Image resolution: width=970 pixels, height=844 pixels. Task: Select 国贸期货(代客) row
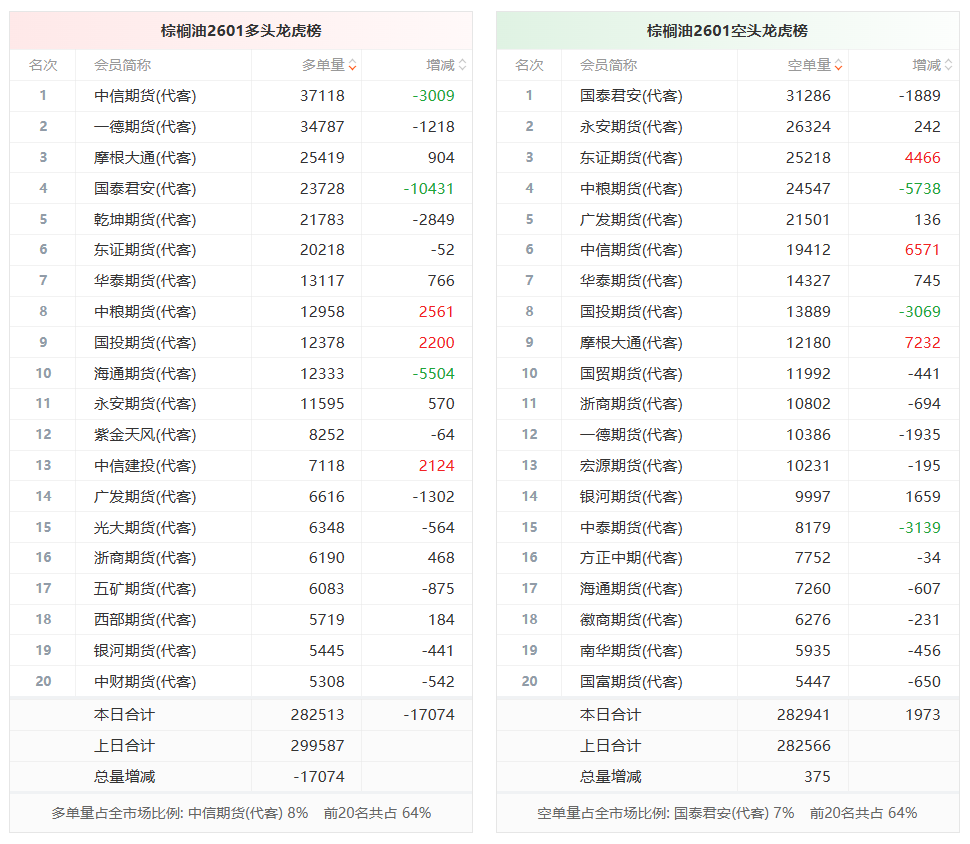728,374
